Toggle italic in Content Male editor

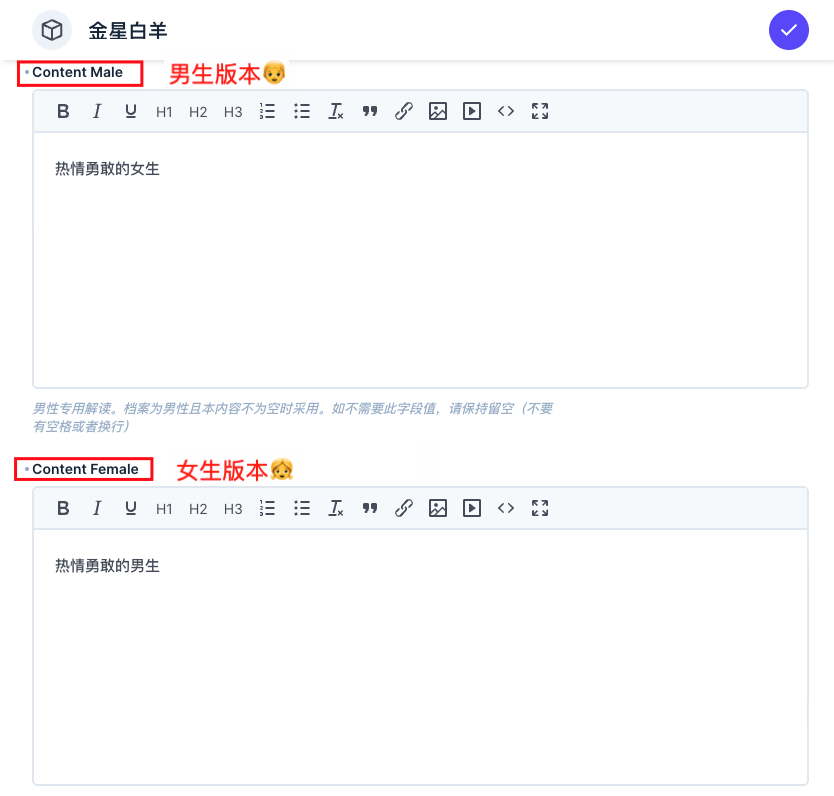click(x=97, y=112)
